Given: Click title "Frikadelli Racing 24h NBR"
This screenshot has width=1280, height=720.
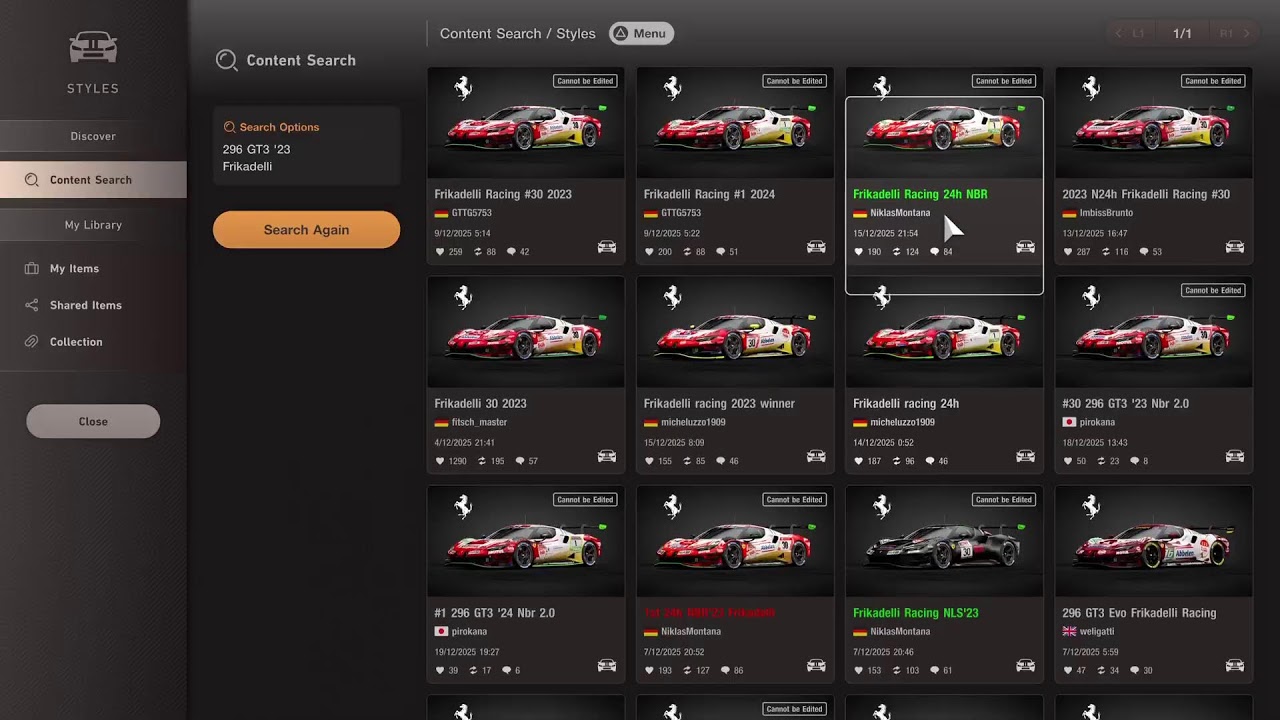Looking at the screenshot, I should (920, 194).
